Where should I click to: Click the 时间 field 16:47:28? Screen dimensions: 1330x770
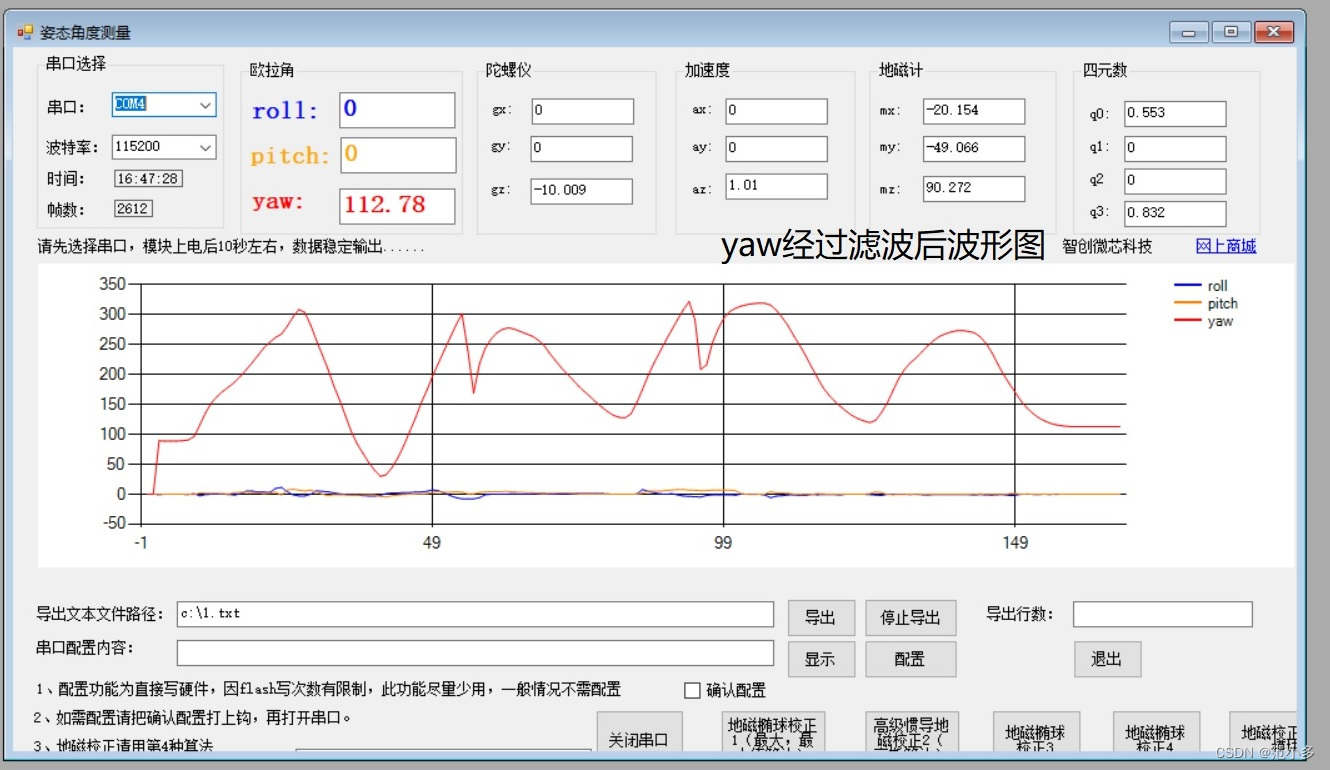(x=148, y=179)
